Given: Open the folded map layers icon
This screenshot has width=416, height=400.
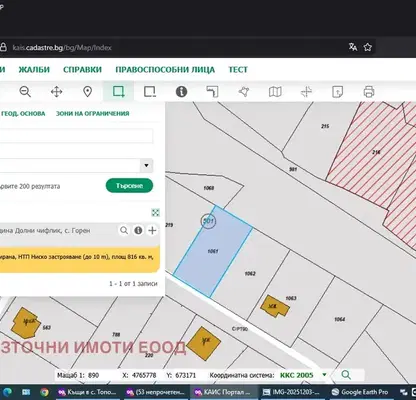Looking at the screenshot, I should coord(275,91).
